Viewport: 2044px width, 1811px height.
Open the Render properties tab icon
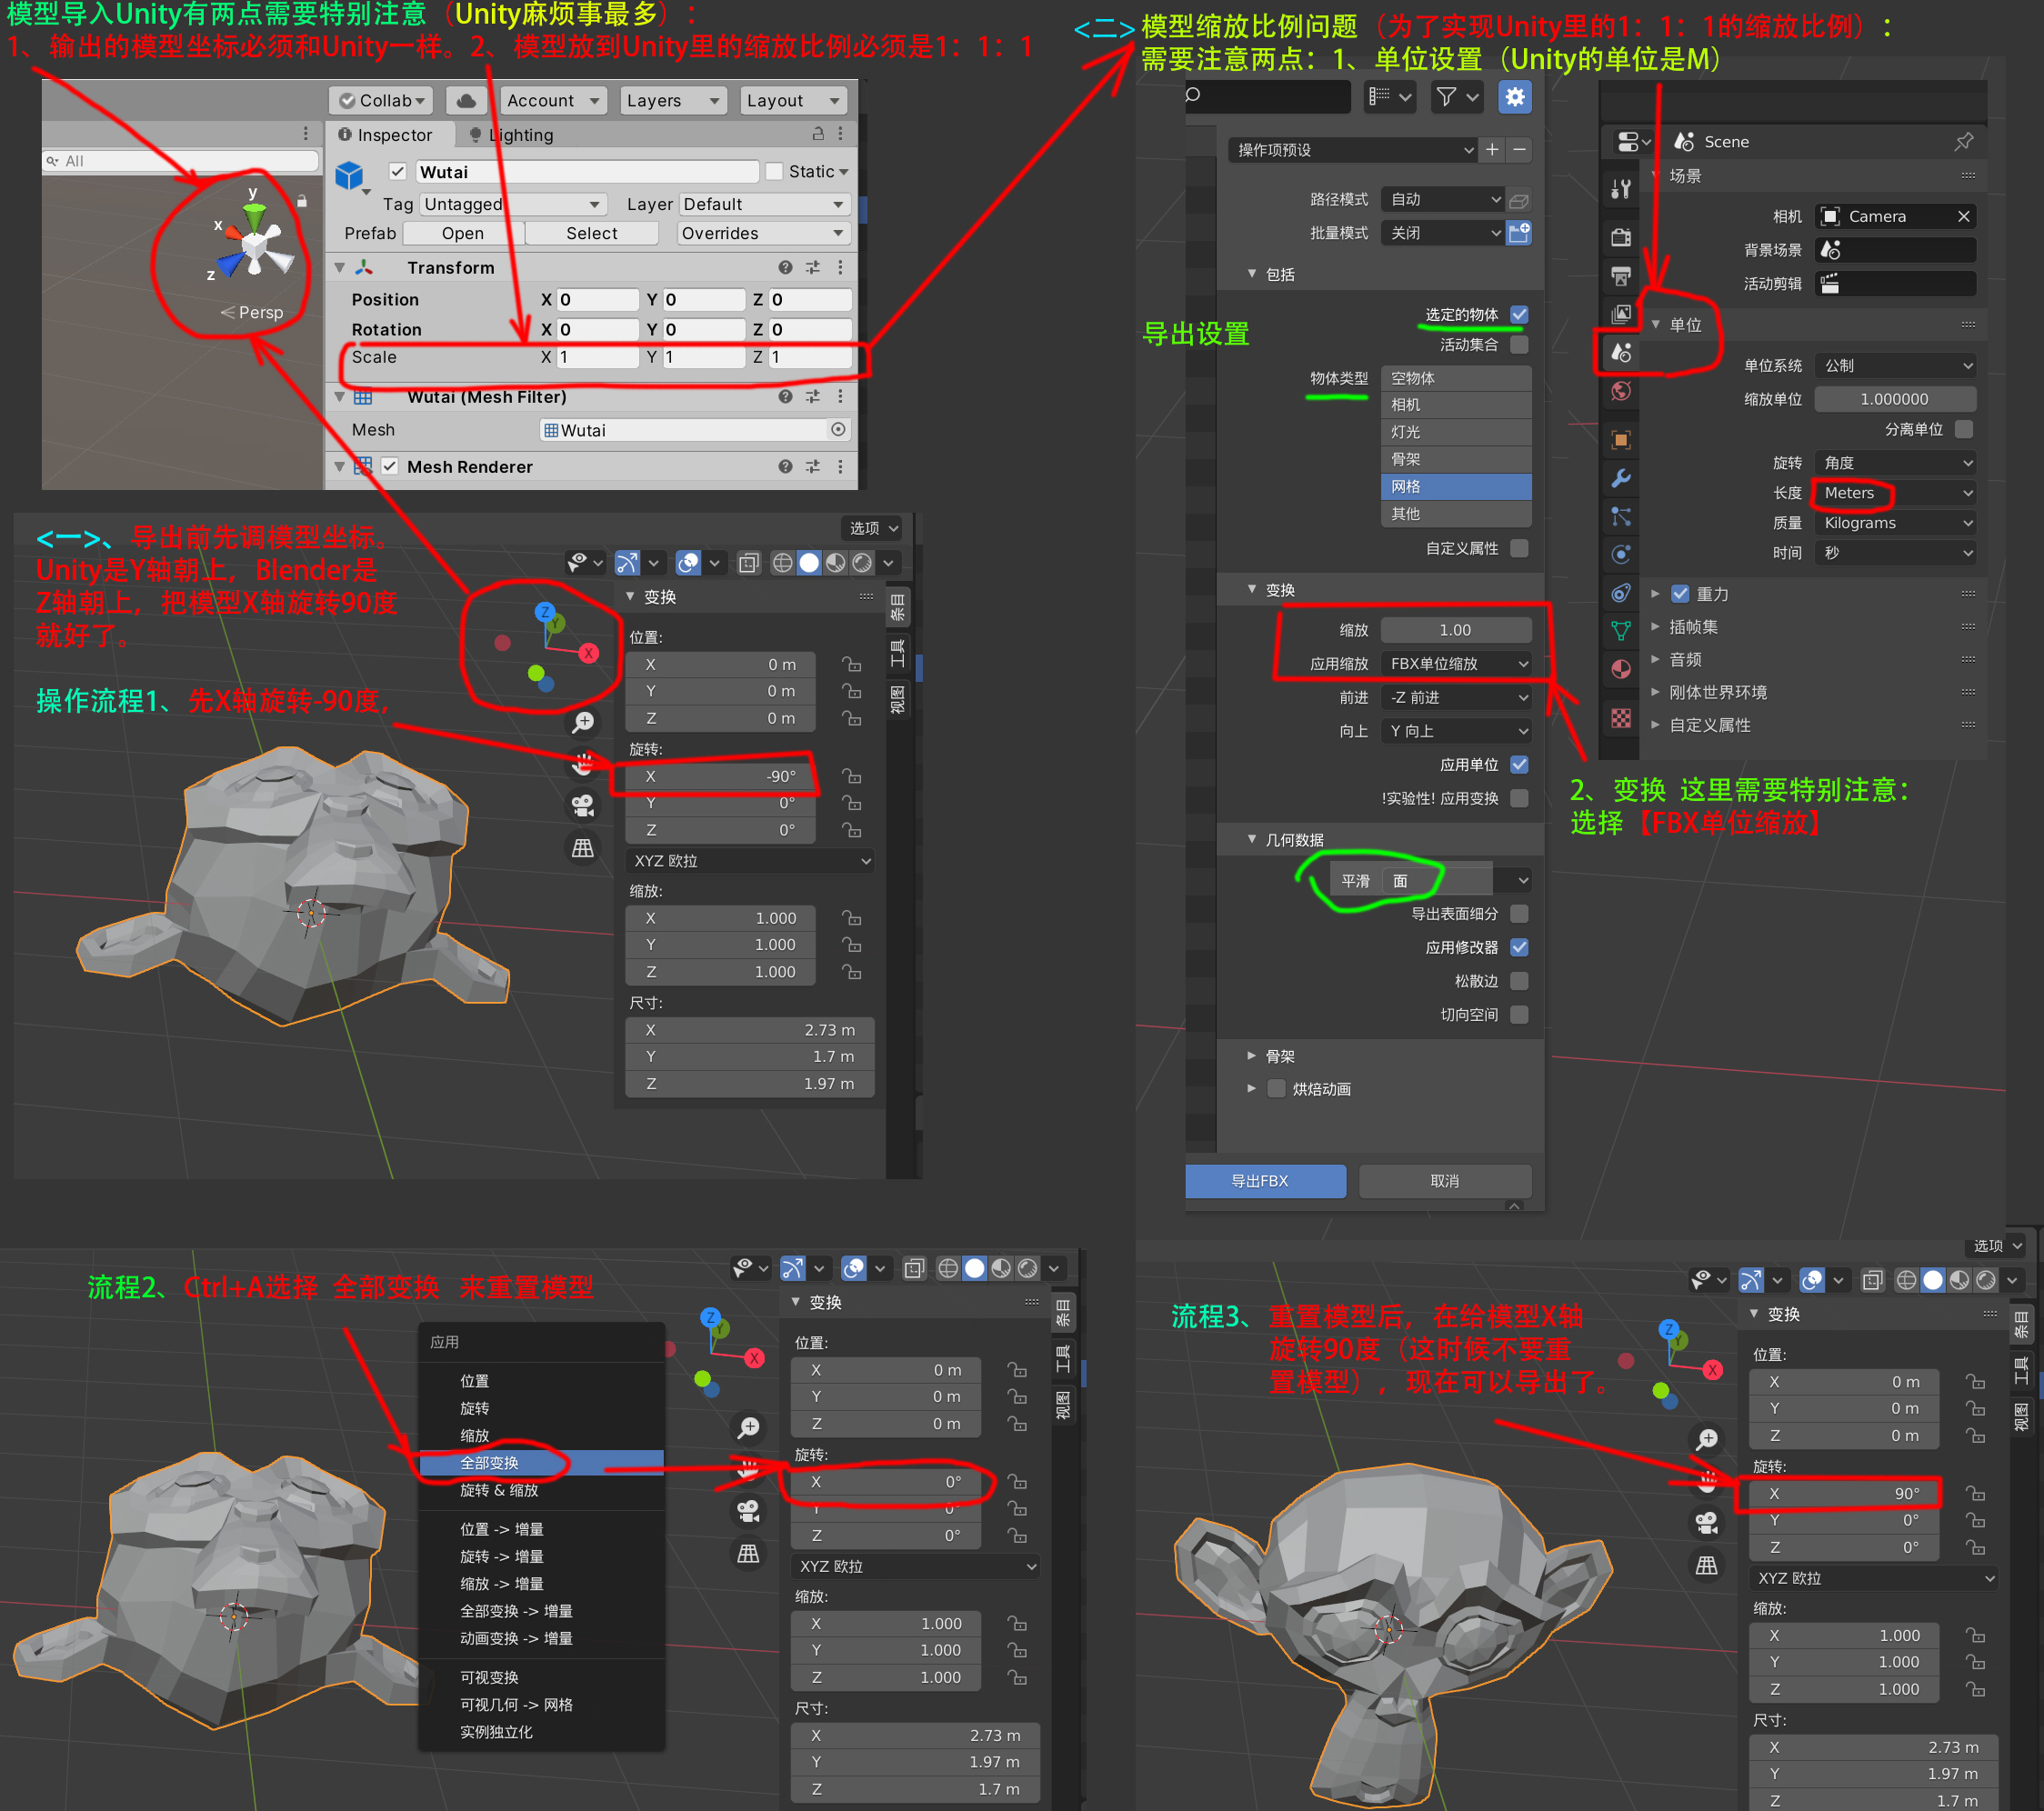pyautogui.click(x=1621, y=237)
